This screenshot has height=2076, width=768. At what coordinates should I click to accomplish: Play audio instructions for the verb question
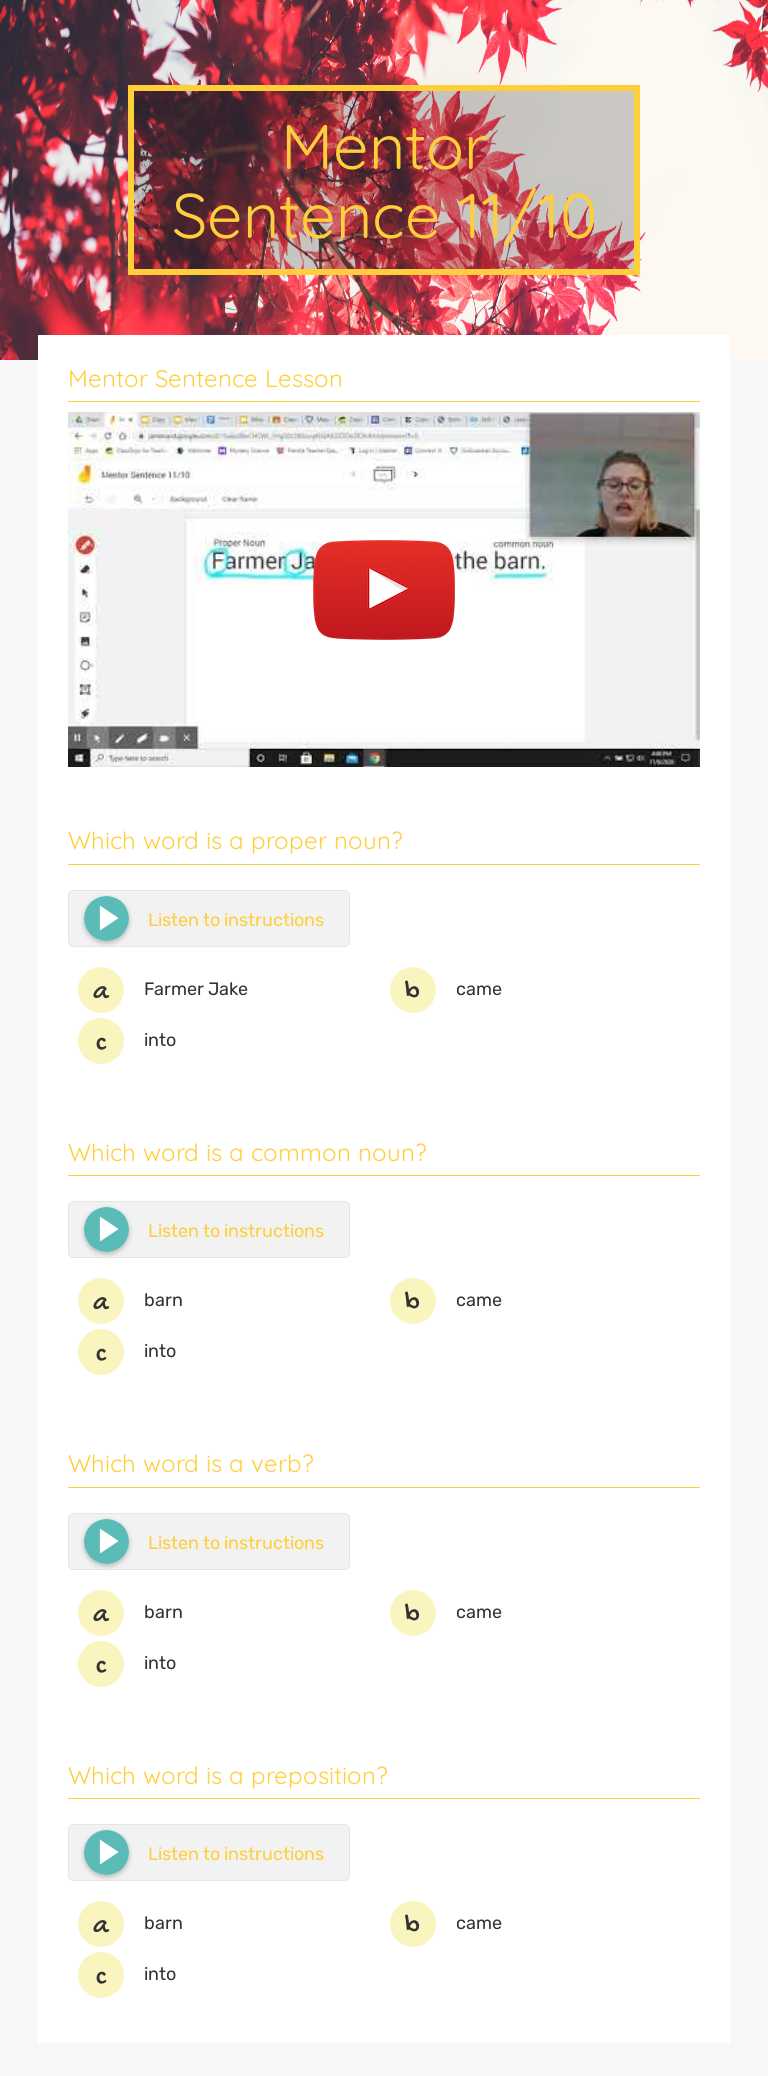click(x=107, y=1541)
